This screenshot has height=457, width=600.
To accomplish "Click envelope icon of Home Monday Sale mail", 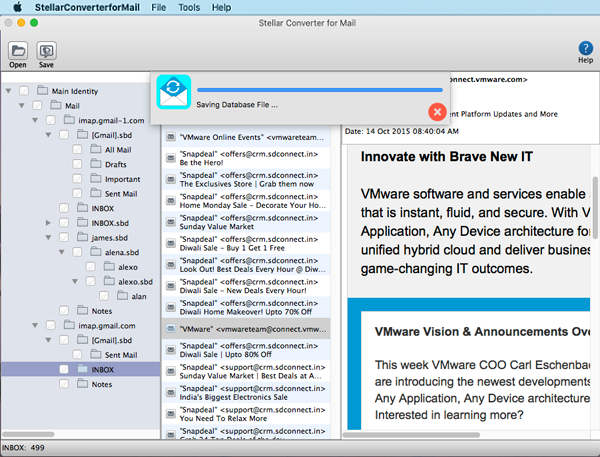I will (171, 201).
